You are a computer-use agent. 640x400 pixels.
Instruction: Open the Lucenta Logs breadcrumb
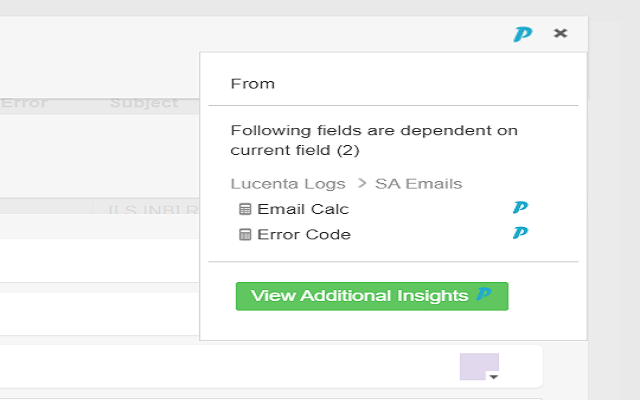pos(288,184)
